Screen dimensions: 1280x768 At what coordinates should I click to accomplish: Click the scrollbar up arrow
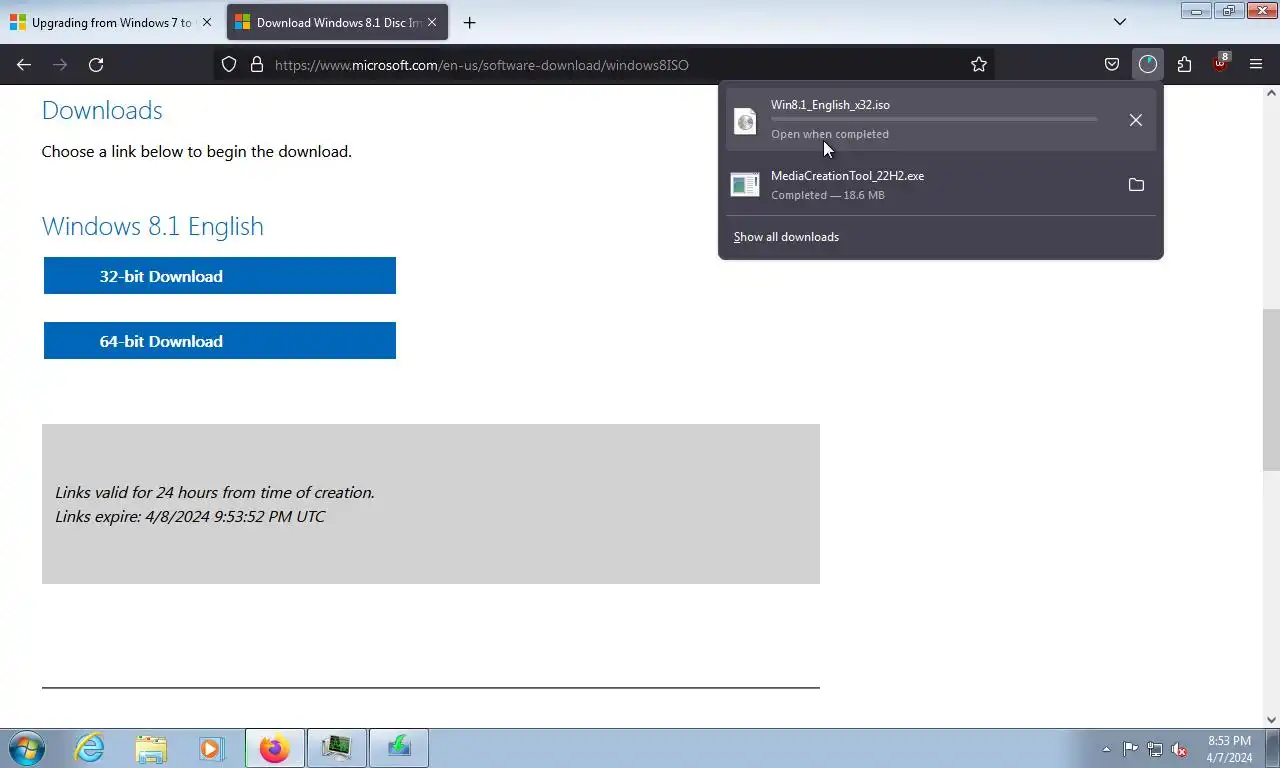tap(1271, 93)
